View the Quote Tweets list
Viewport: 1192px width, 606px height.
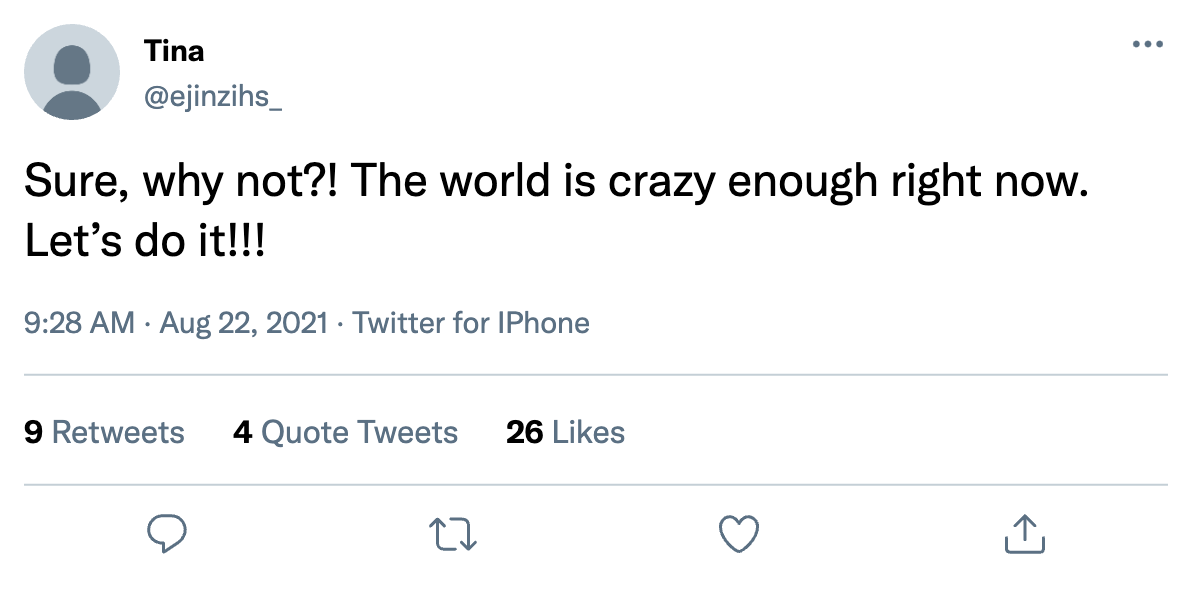(x=359, y=432)
